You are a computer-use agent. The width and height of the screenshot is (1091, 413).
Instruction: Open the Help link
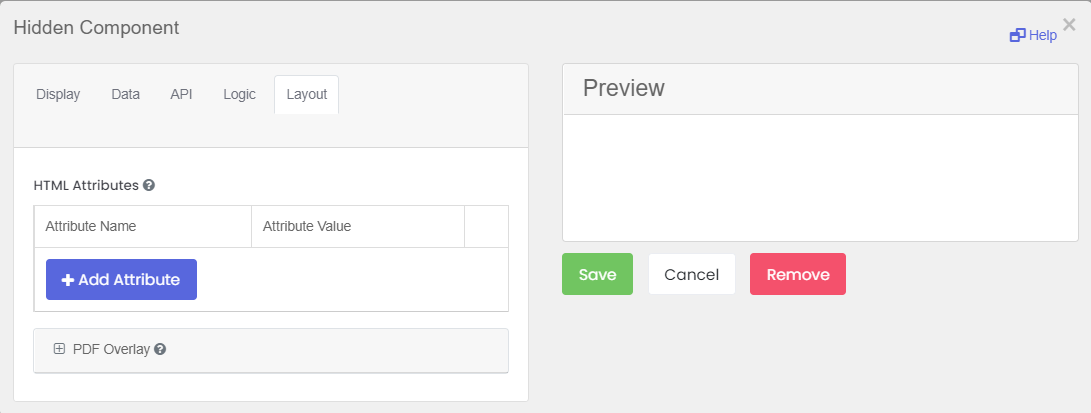tap(1034, 35)
